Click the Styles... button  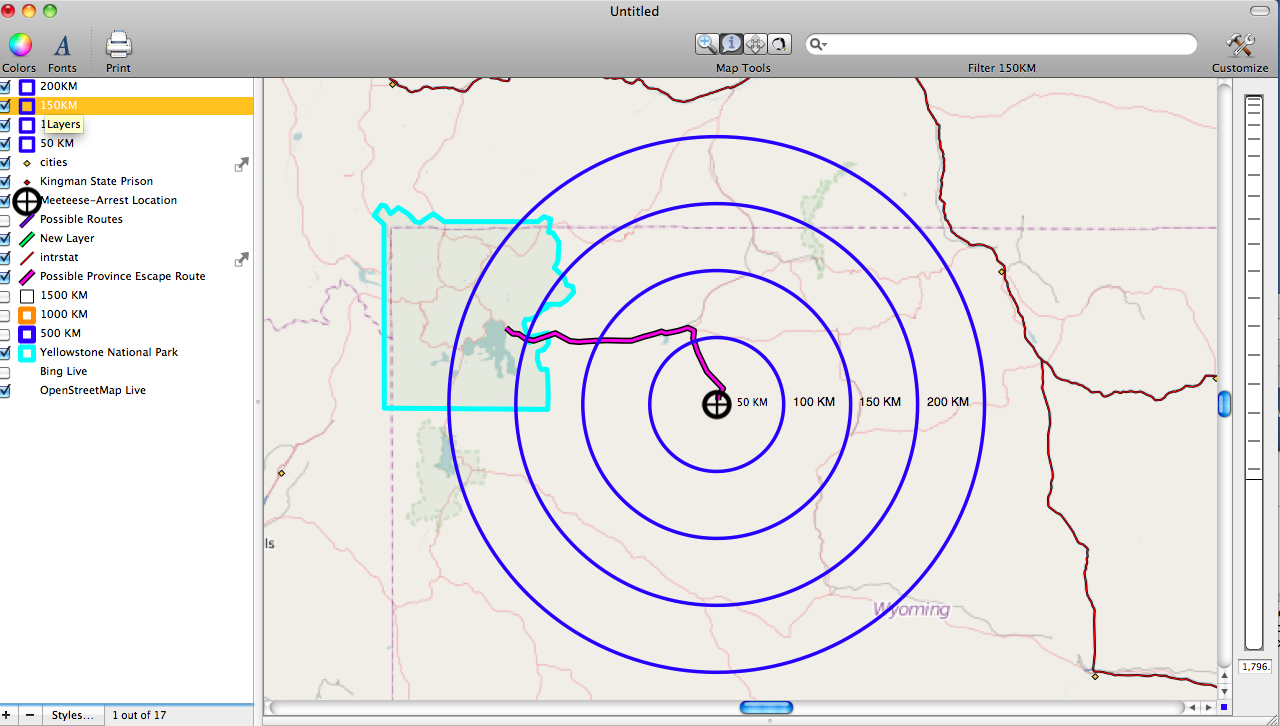[73, 715]
